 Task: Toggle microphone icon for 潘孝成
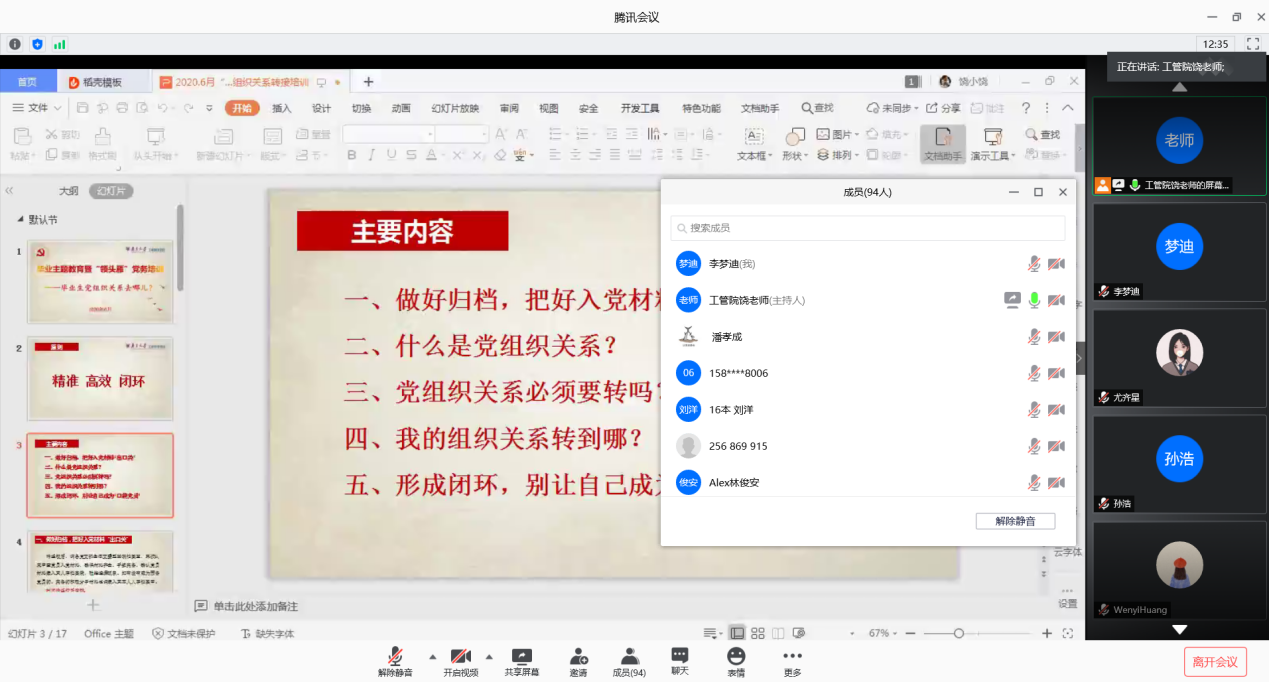tap(1034, 337)
